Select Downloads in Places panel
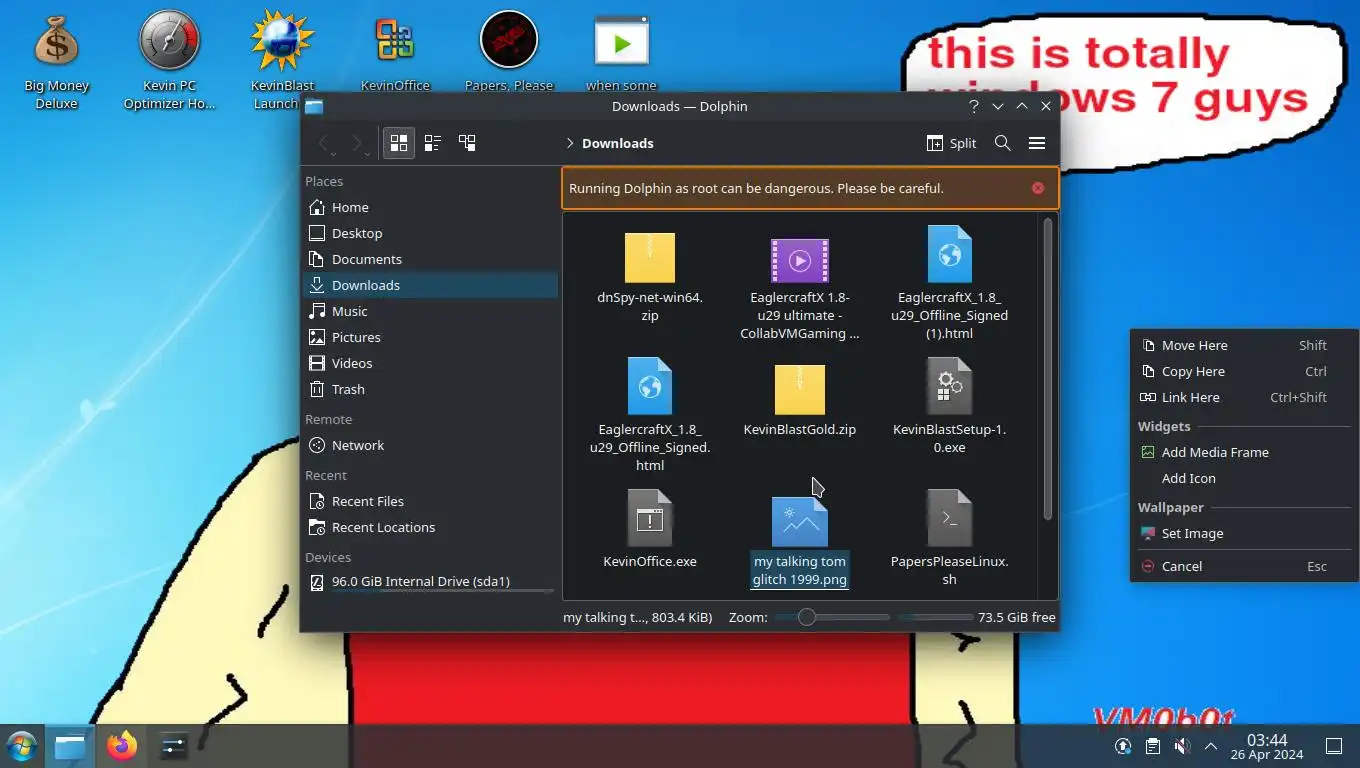The width and height of the screenshot is (1360, 768). pos(430,285)
